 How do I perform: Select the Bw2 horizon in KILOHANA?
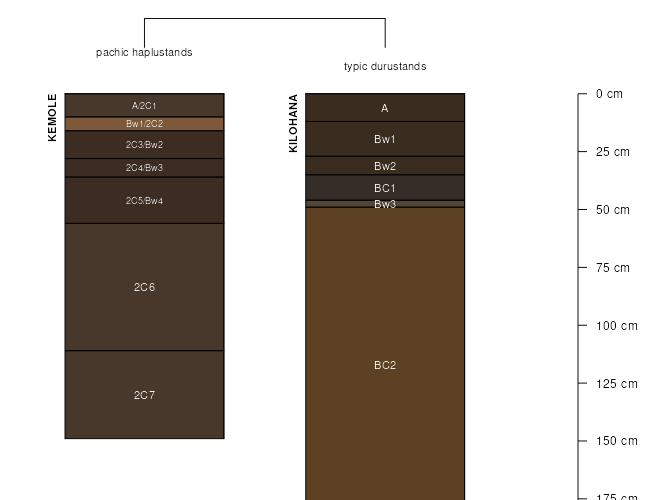385,166
